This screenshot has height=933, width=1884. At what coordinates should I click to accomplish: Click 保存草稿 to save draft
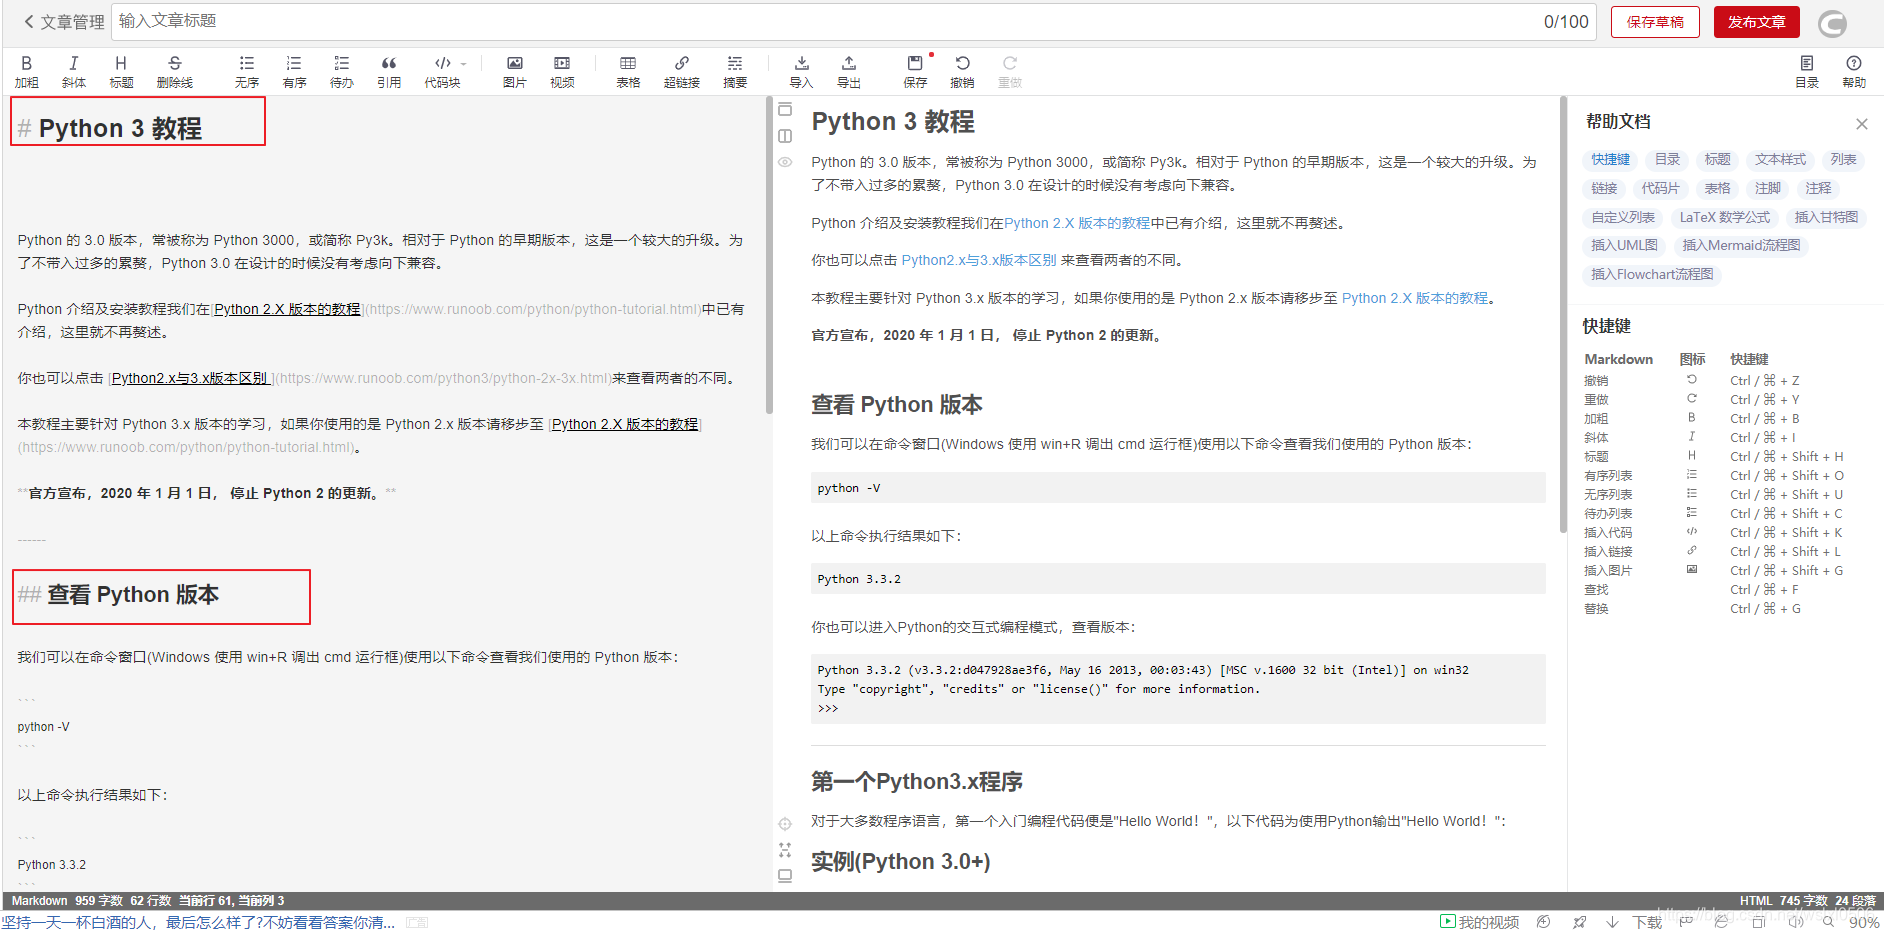[1655, 22]
